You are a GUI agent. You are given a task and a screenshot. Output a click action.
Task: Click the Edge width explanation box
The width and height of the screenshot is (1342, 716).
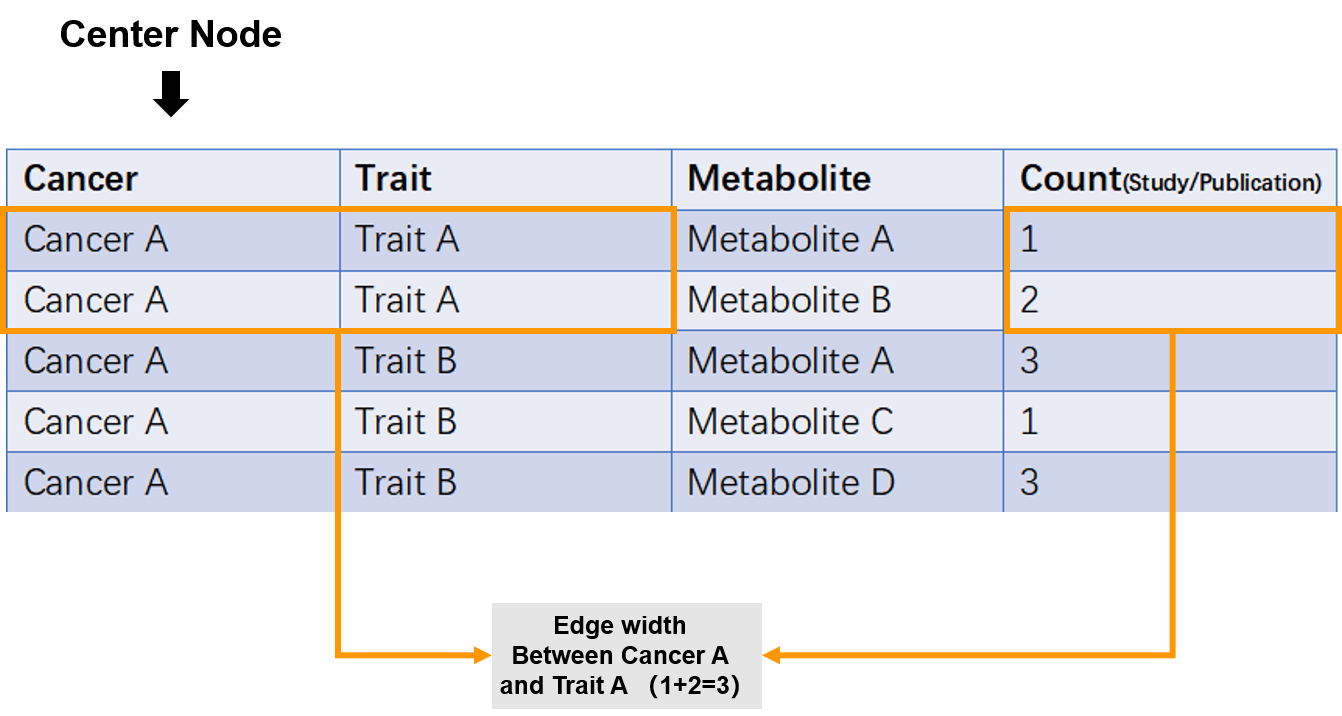(627, 656)
